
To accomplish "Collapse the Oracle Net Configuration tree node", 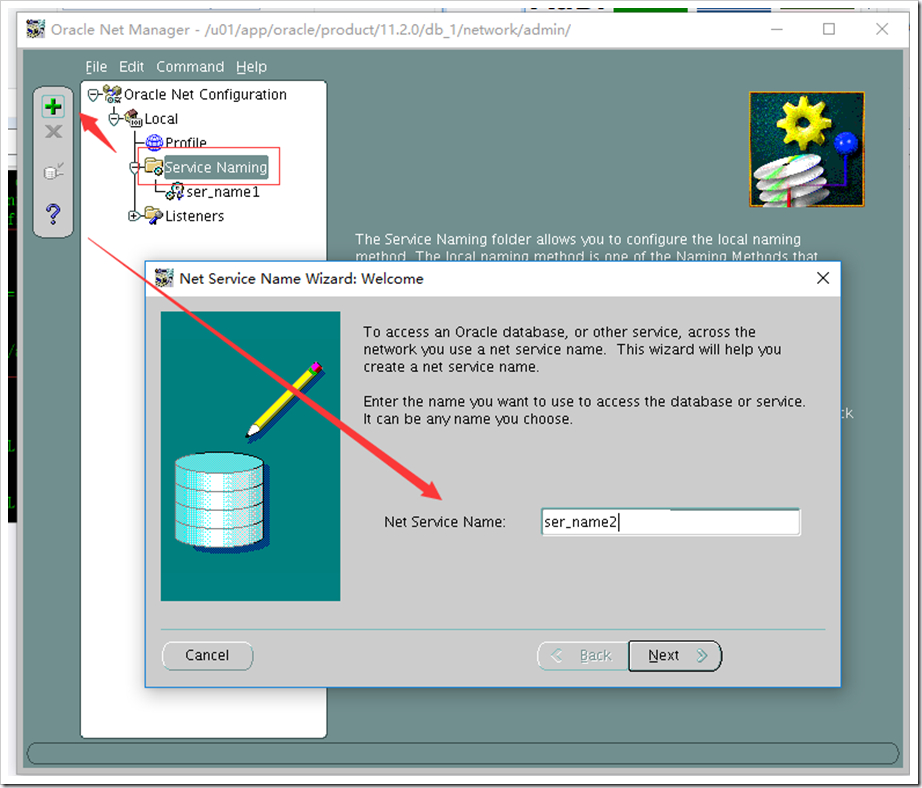I will point(93,95).
